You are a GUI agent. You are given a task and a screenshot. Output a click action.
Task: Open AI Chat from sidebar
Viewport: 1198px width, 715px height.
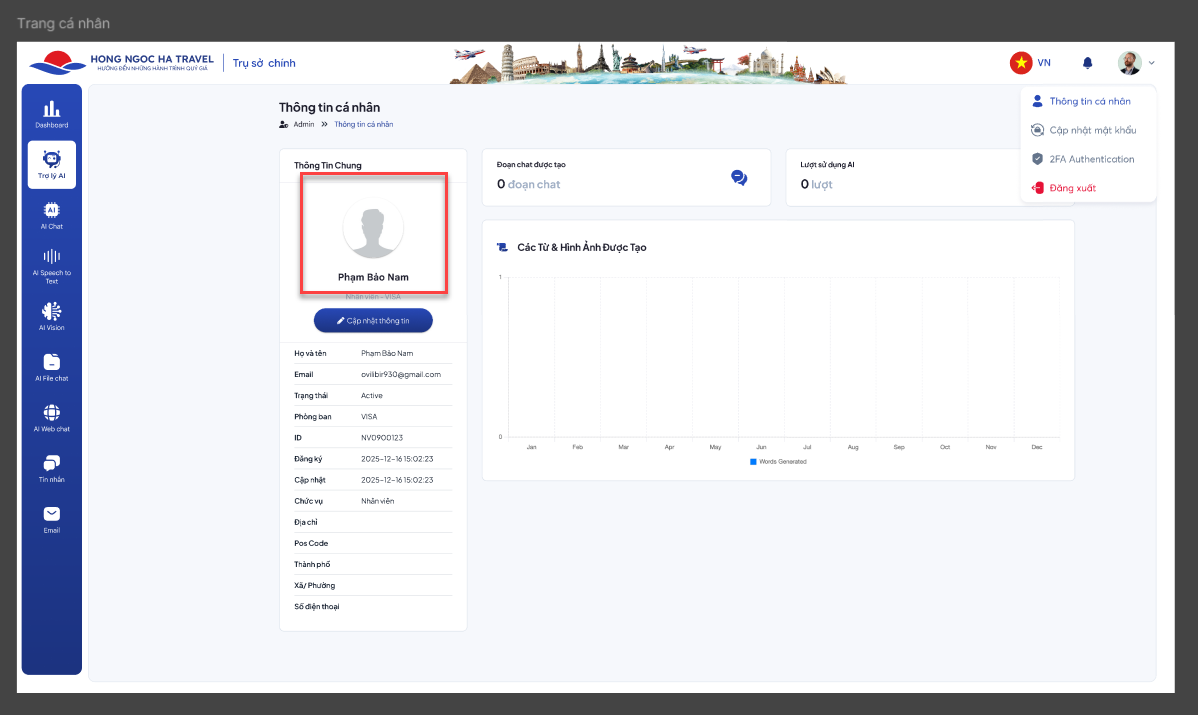(x=52, y=215)
